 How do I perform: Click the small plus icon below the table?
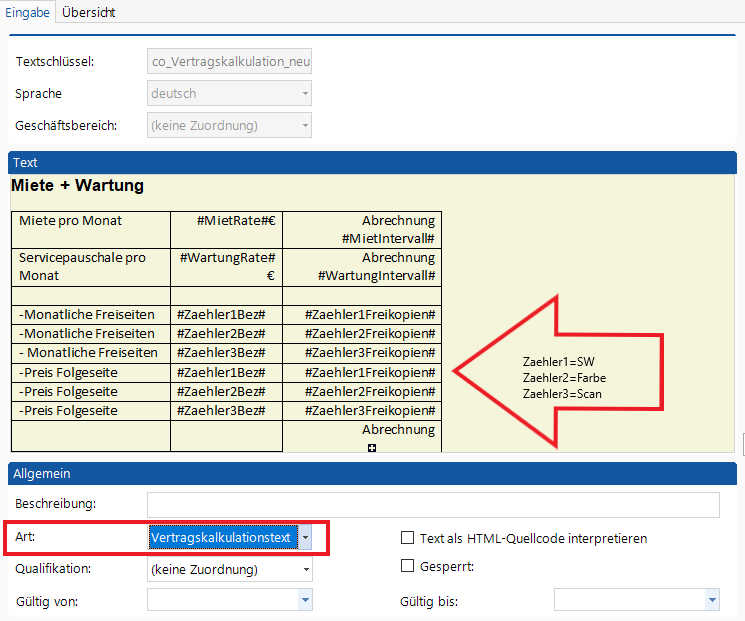[x=371, y=448]
